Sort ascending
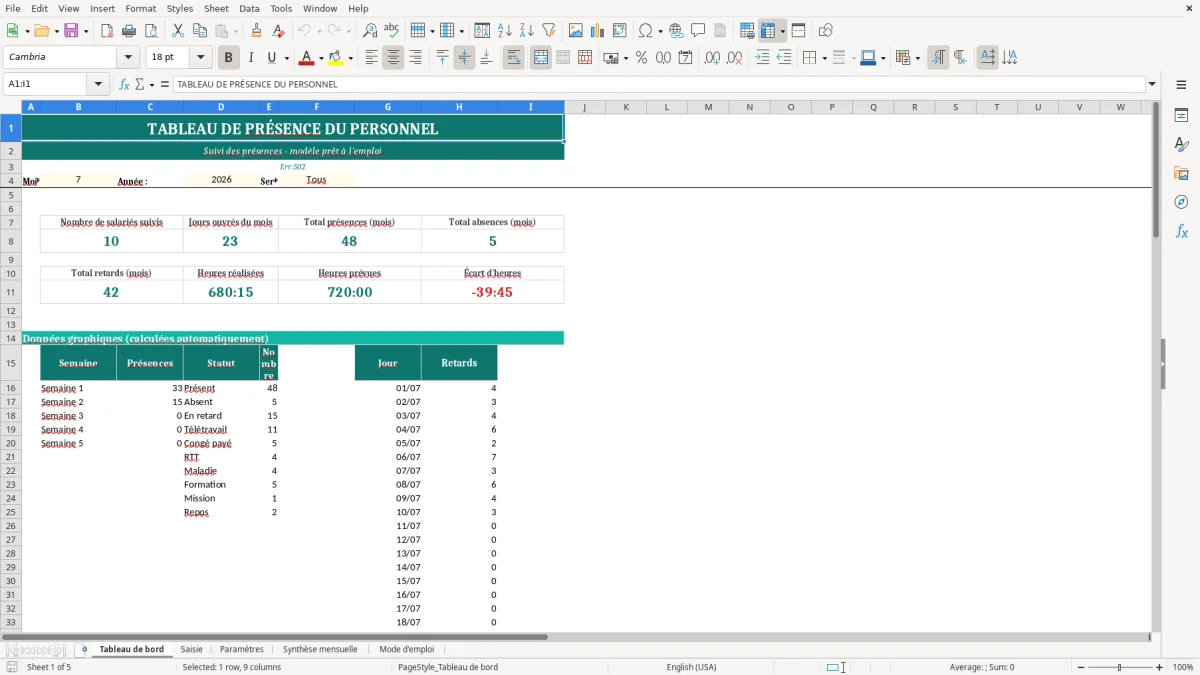Image resolution: width=1200 pixels, height=675 pixels. 505,31
